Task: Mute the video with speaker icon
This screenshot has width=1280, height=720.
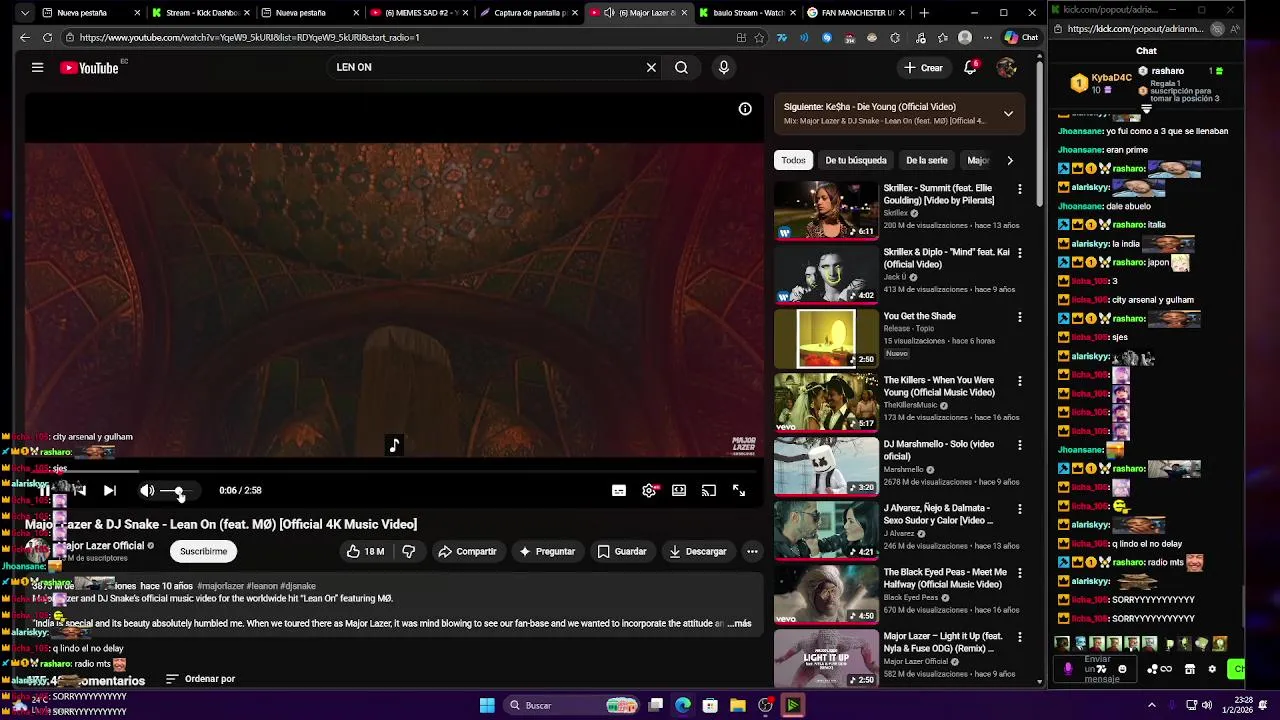Action: point(147,490)
